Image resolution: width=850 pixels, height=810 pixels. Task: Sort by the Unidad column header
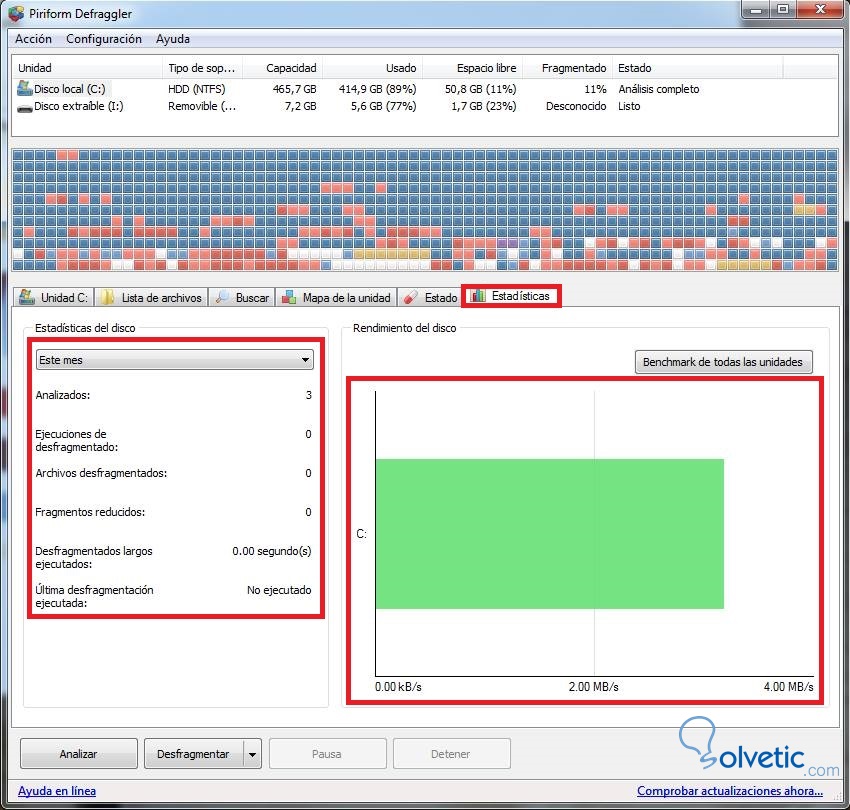coord(87,68)
